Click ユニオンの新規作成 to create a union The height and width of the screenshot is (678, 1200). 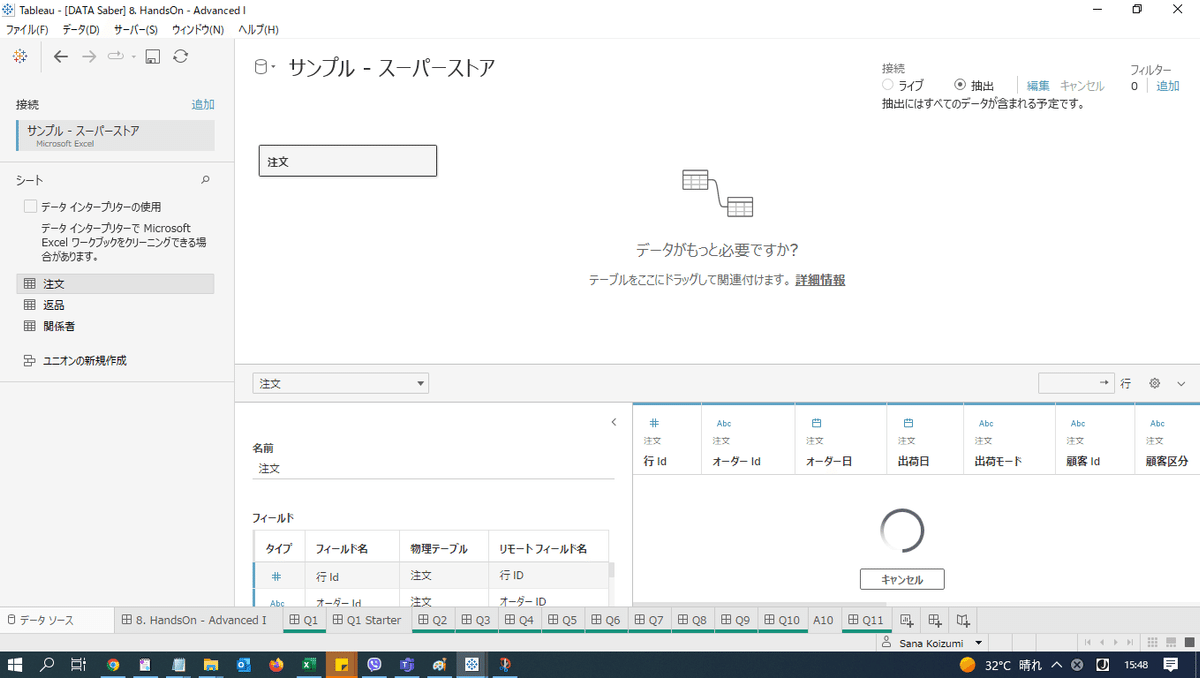pos(75,360)
